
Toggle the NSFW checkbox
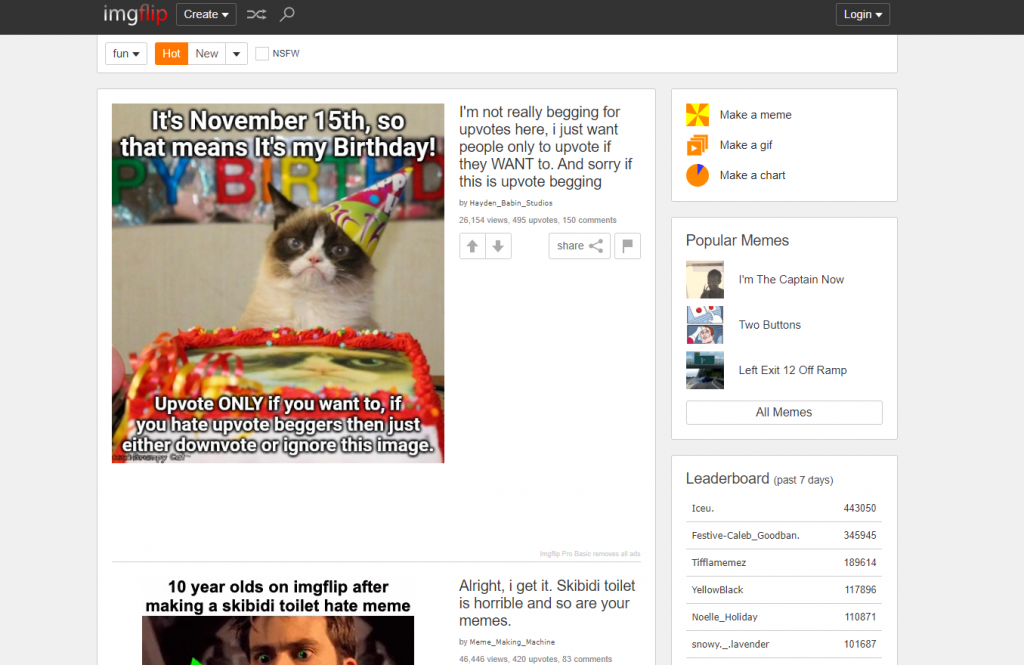click(x=262, y=54)
